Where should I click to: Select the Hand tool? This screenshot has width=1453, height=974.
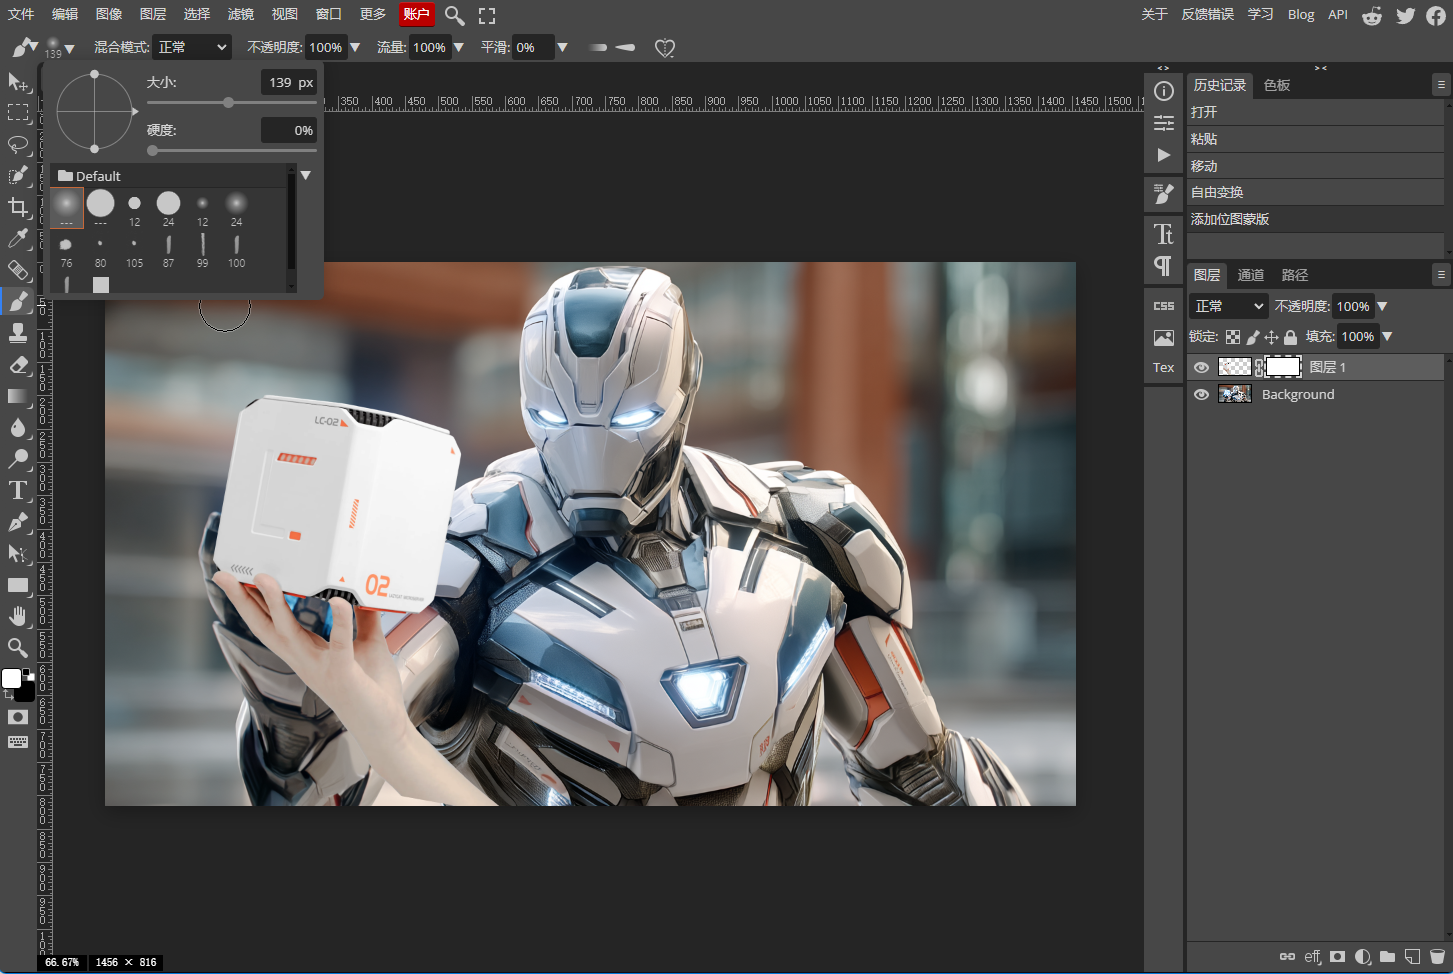pyautogui.click(x=18, y=616)
